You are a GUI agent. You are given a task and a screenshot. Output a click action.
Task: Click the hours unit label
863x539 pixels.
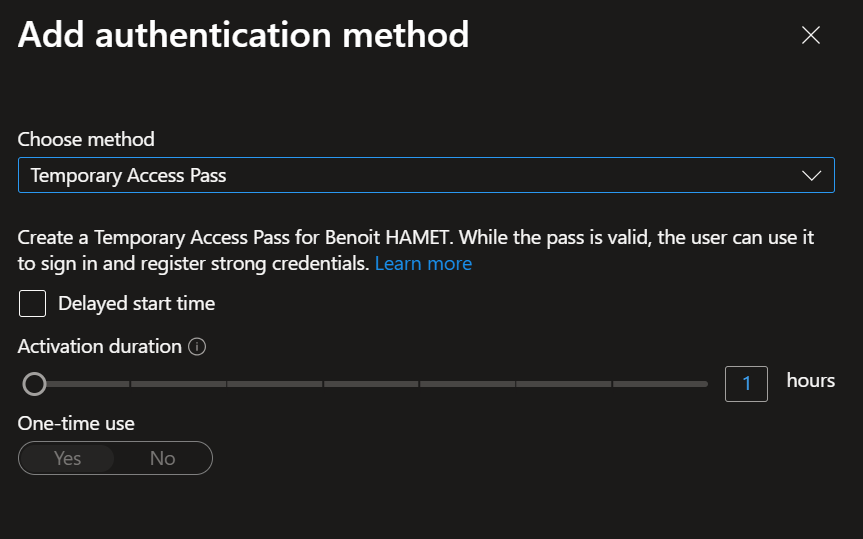(810, 381)
